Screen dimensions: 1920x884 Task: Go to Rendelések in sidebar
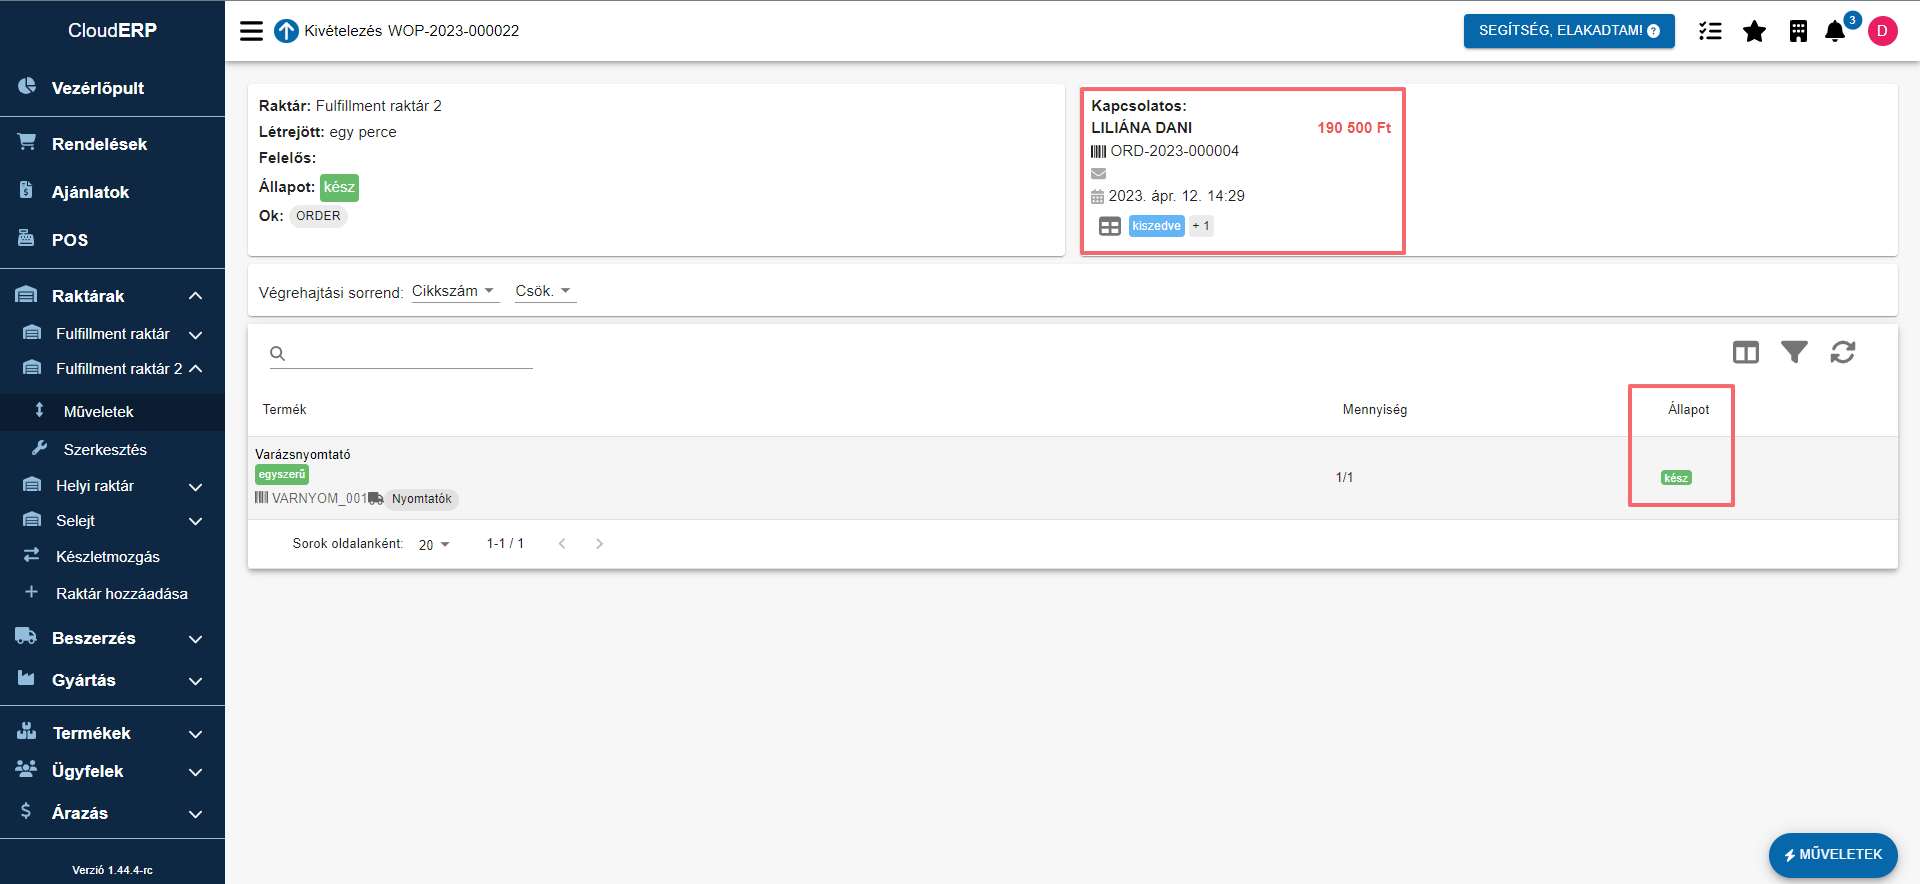pyautogui.click(x=99, y=144)
